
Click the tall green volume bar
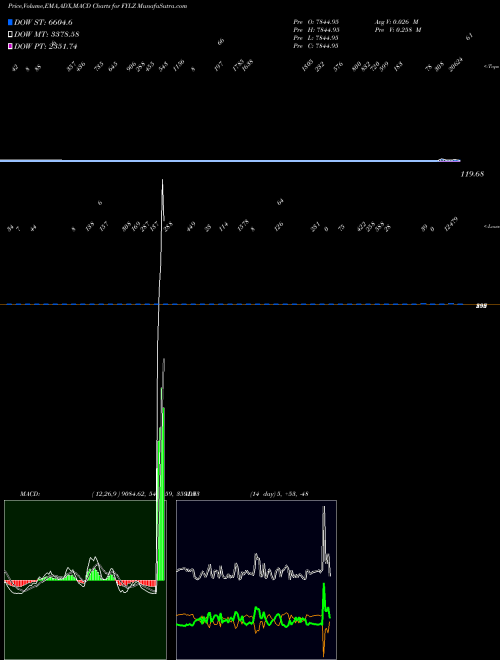tap(161, 484)
